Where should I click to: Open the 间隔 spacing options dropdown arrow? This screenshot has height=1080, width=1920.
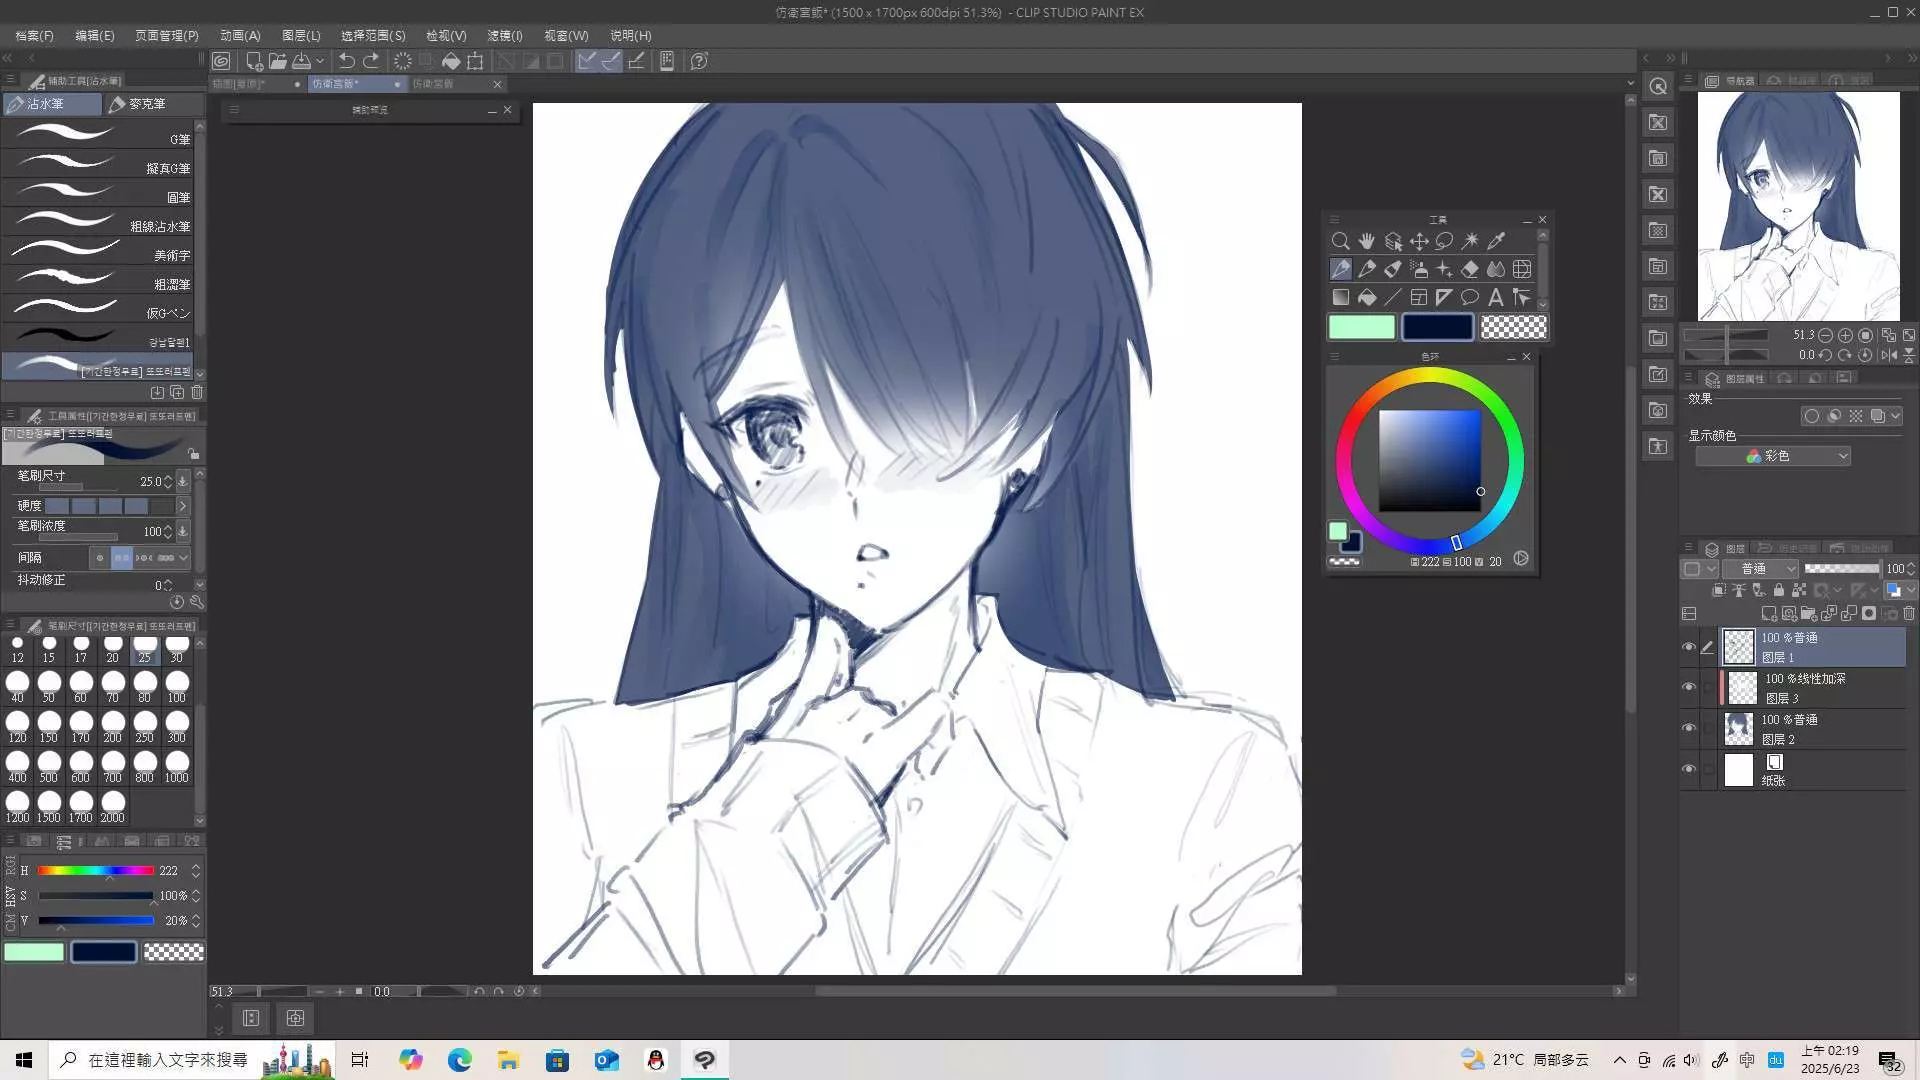pyautogui.click(x=183, y=558)
